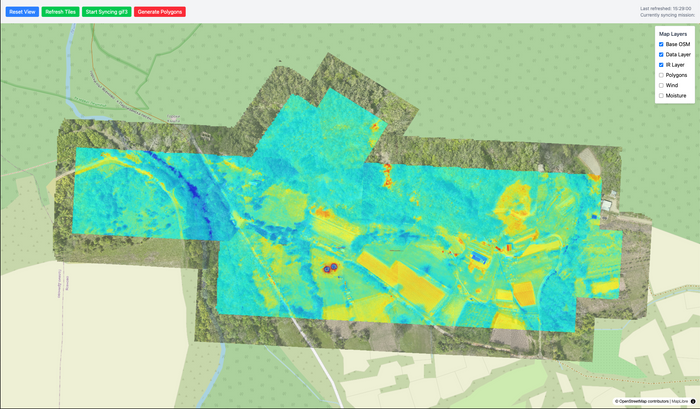700x409 pixels.
Task: Disable the Data Layer checkbox
Action: coord(661,54)
